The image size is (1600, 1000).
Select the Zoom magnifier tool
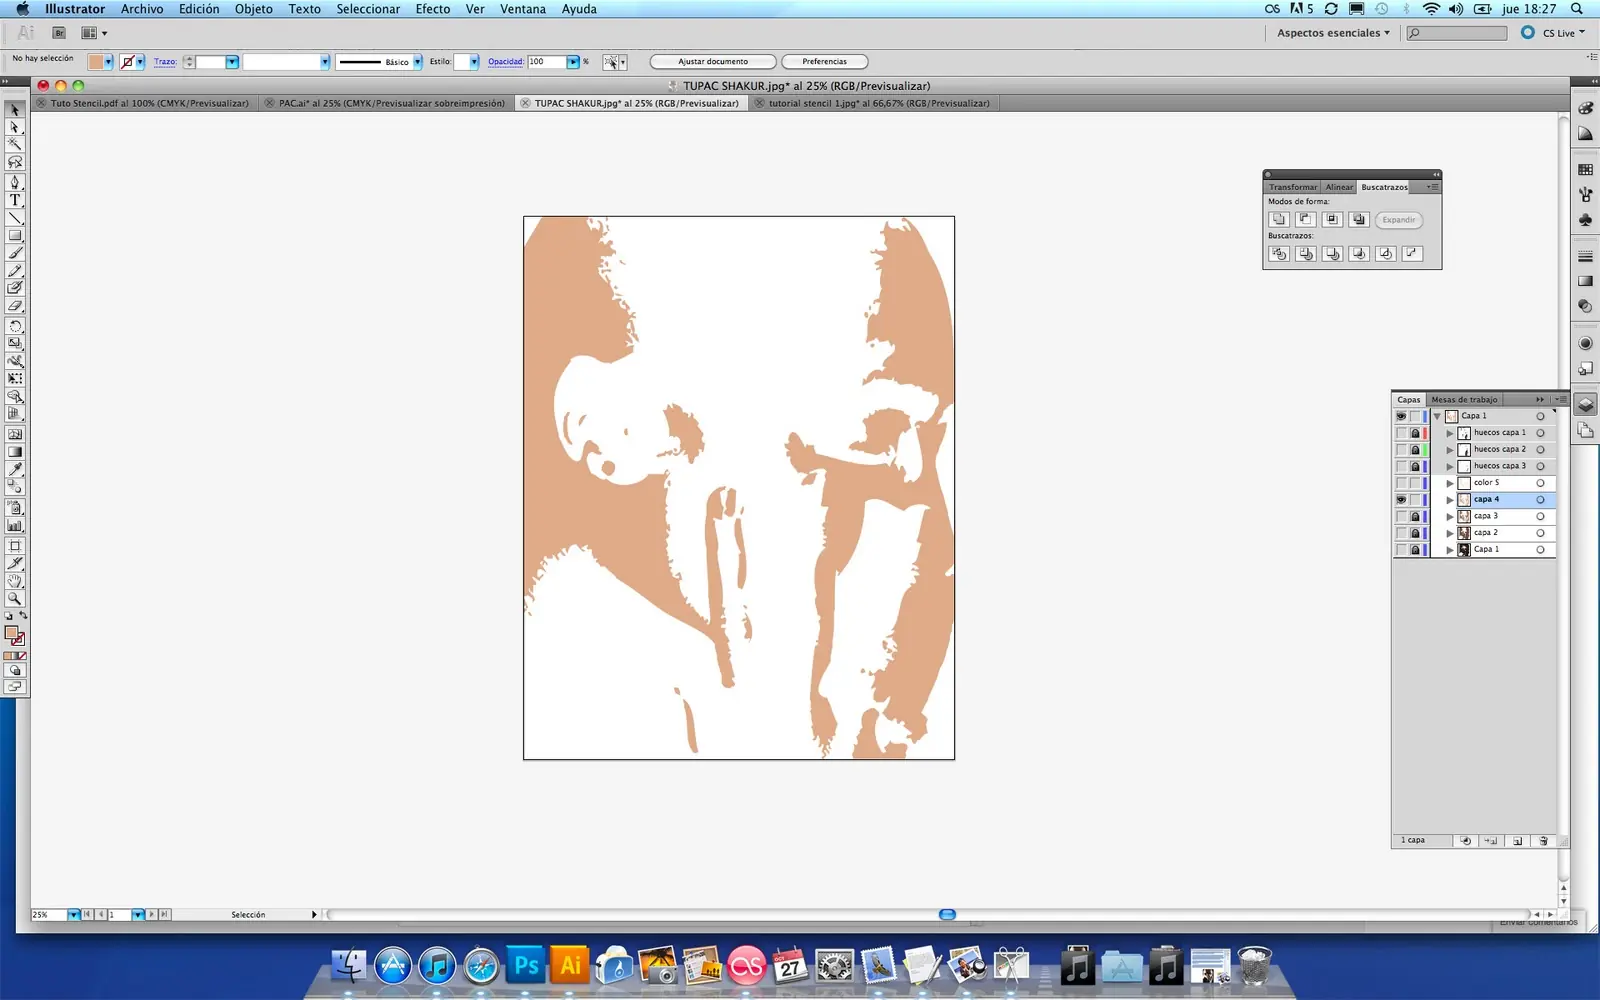pyautogui.click(x=15, y=599)
